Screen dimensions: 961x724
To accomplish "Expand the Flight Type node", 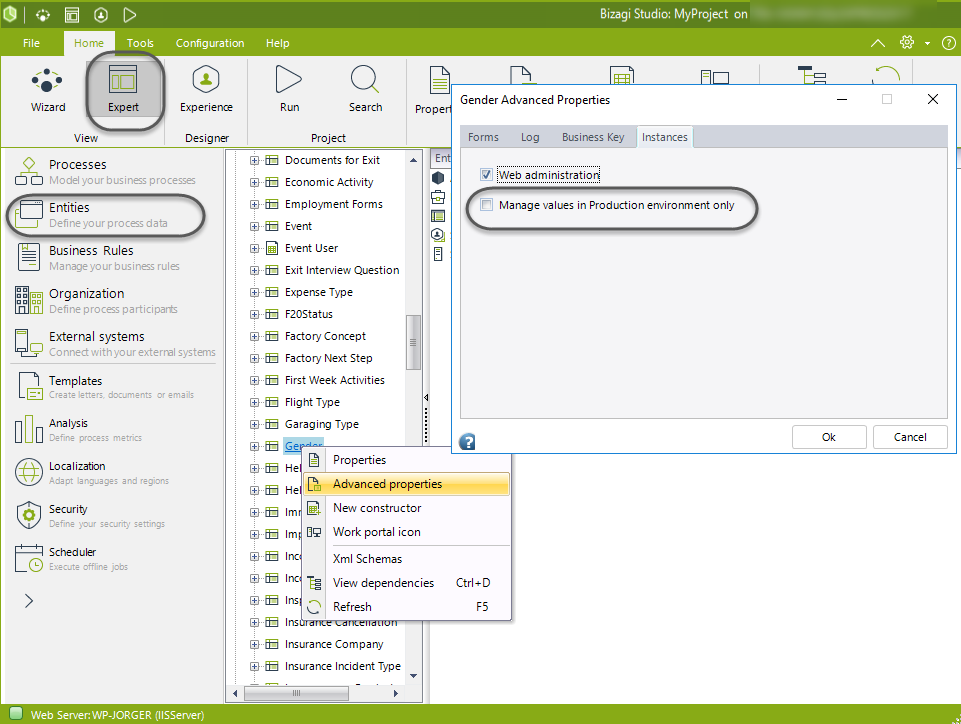I will [x=254, y=403].
